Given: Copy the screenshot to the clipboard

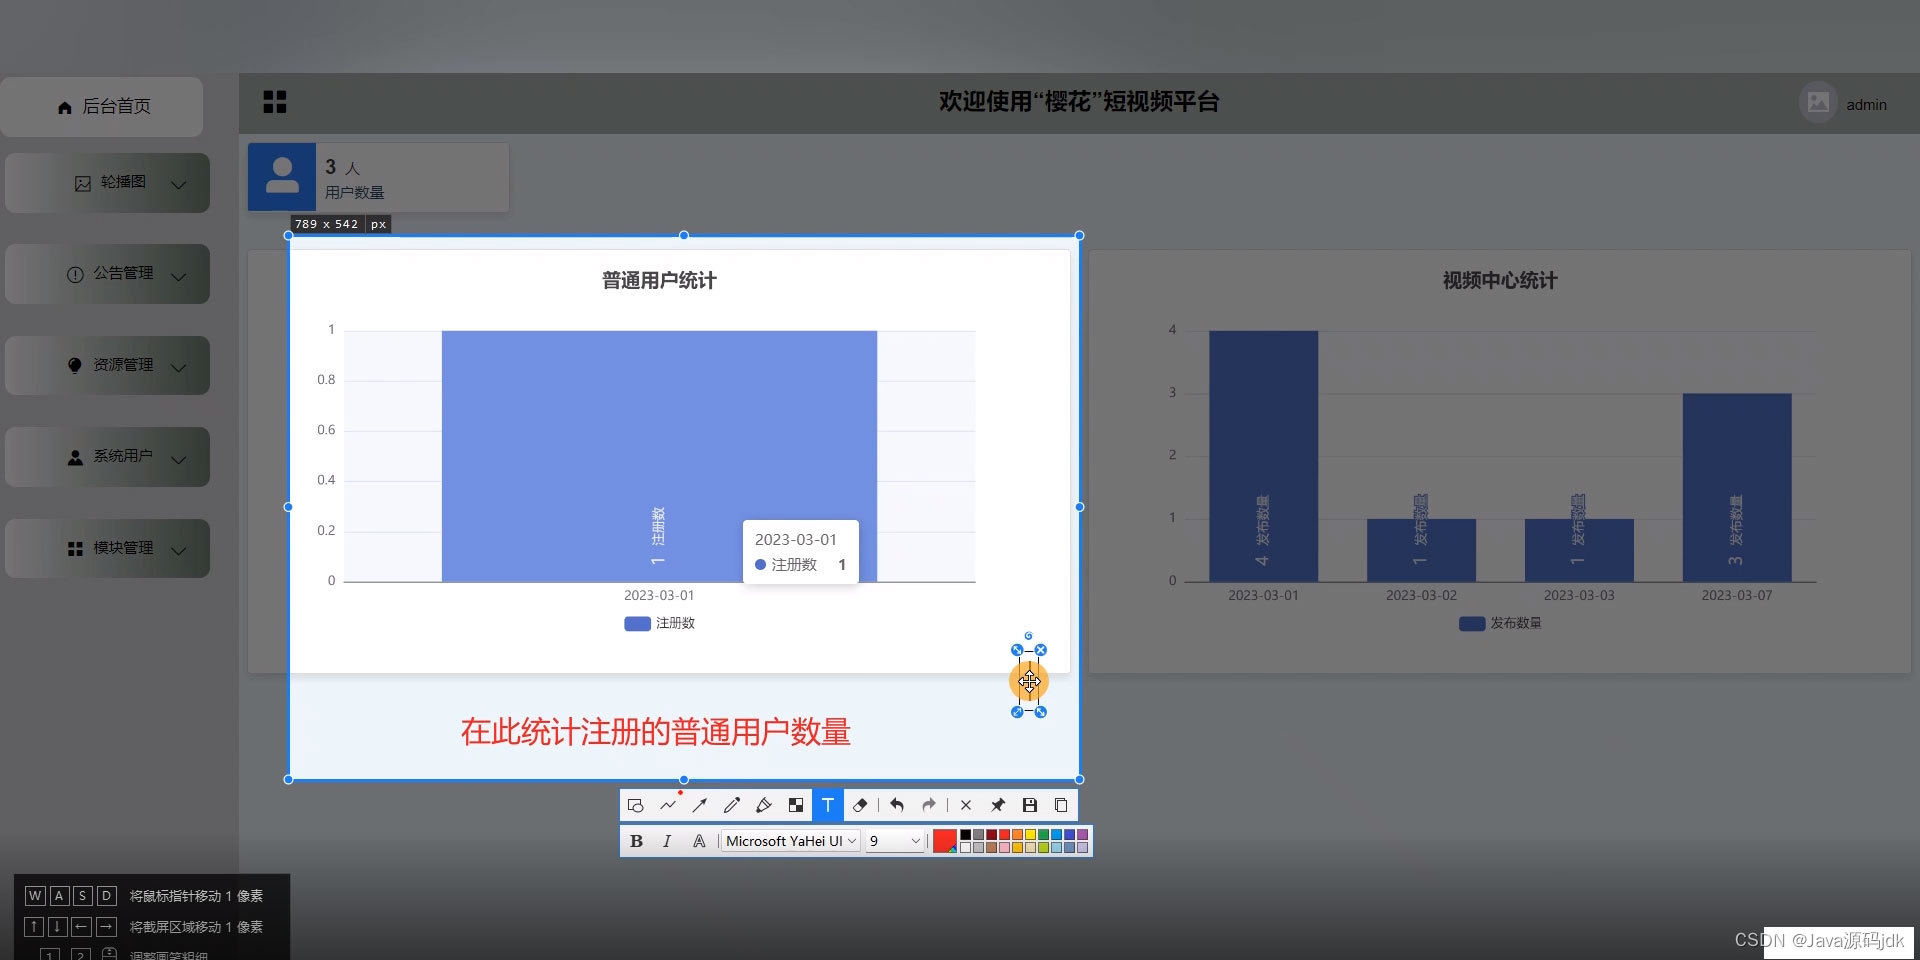Looking at the screenshot, I should pyautogui.click(x=1061, y=805).
